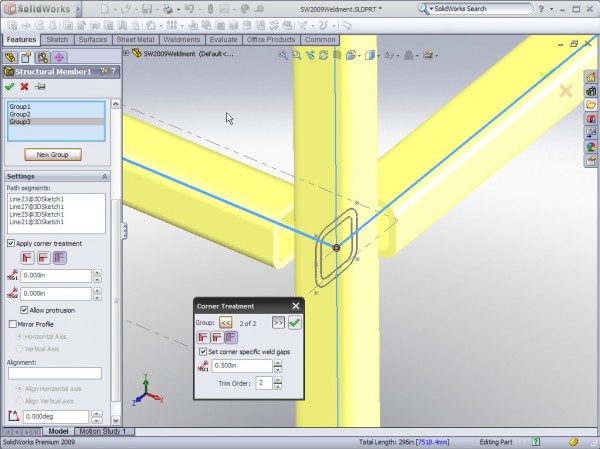Open the FeatureManager design tree tab
The width and height of the screenshot is (600, 449).
[12, 57]
